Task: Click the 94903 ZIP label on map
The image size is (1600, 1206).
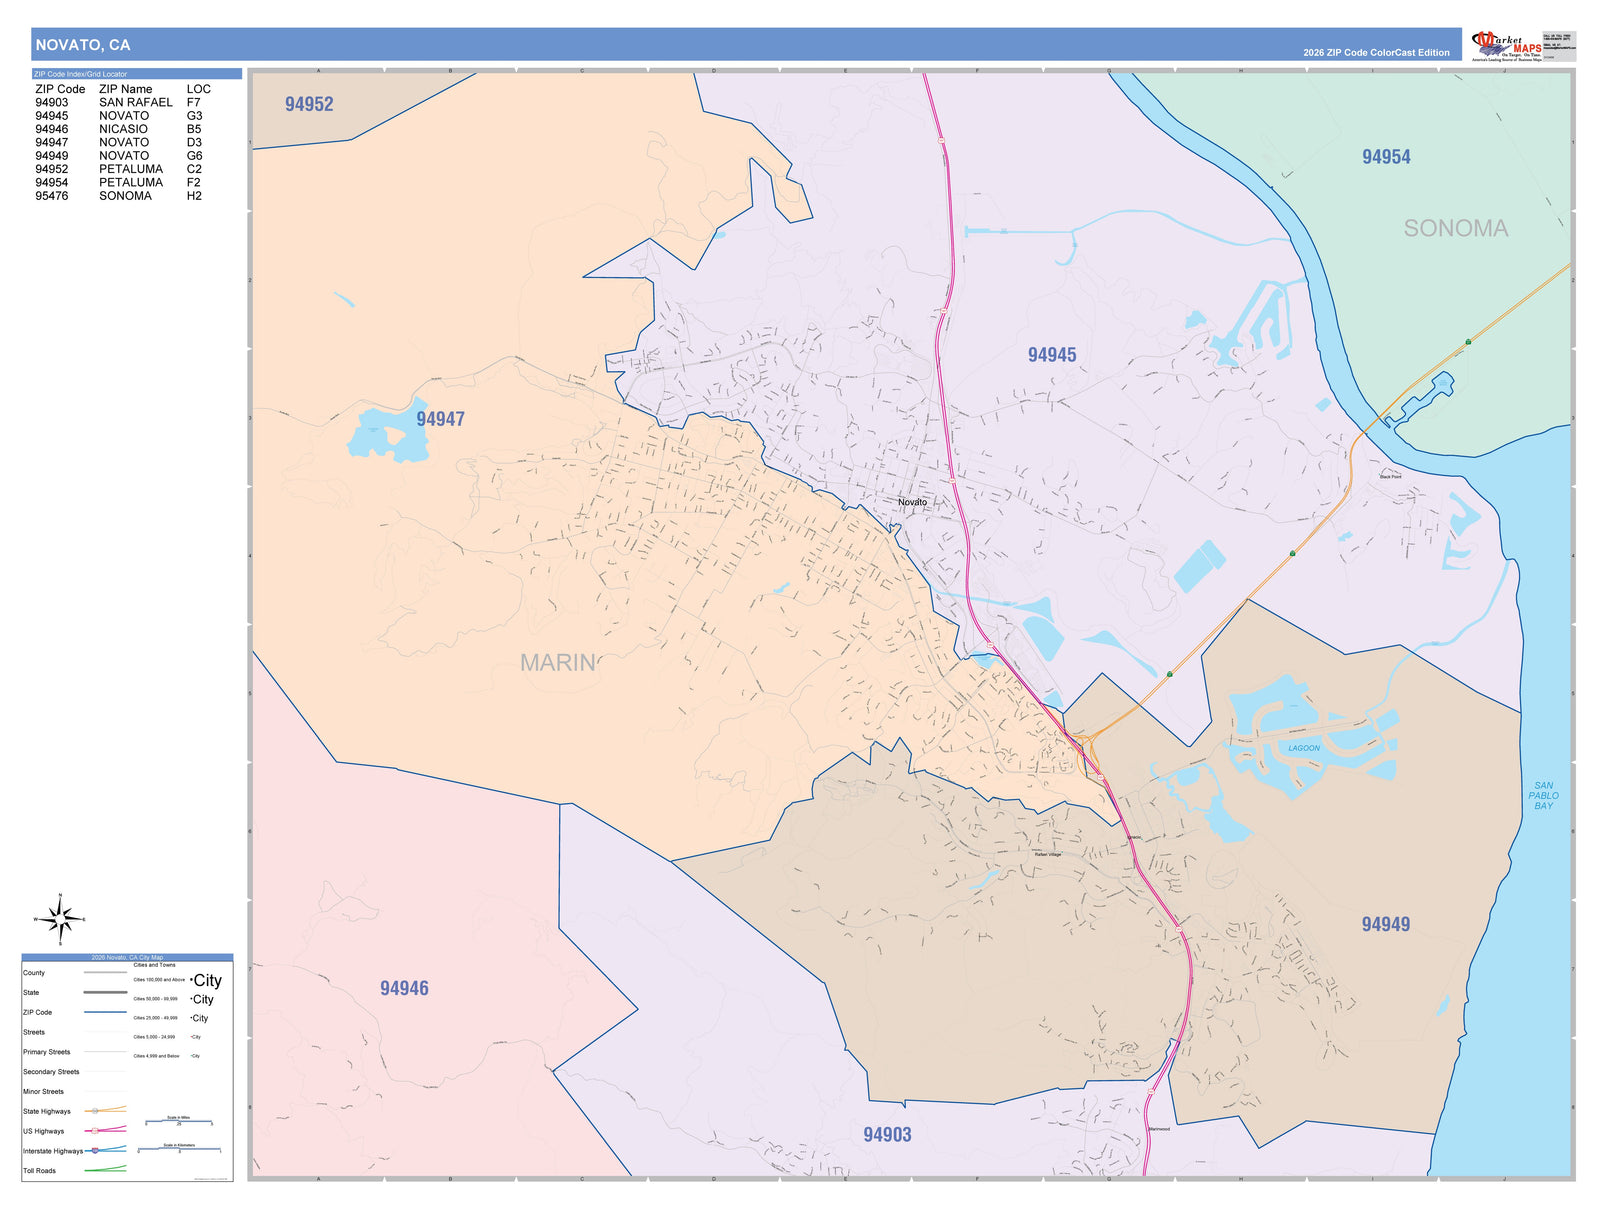Action: 887,1134
